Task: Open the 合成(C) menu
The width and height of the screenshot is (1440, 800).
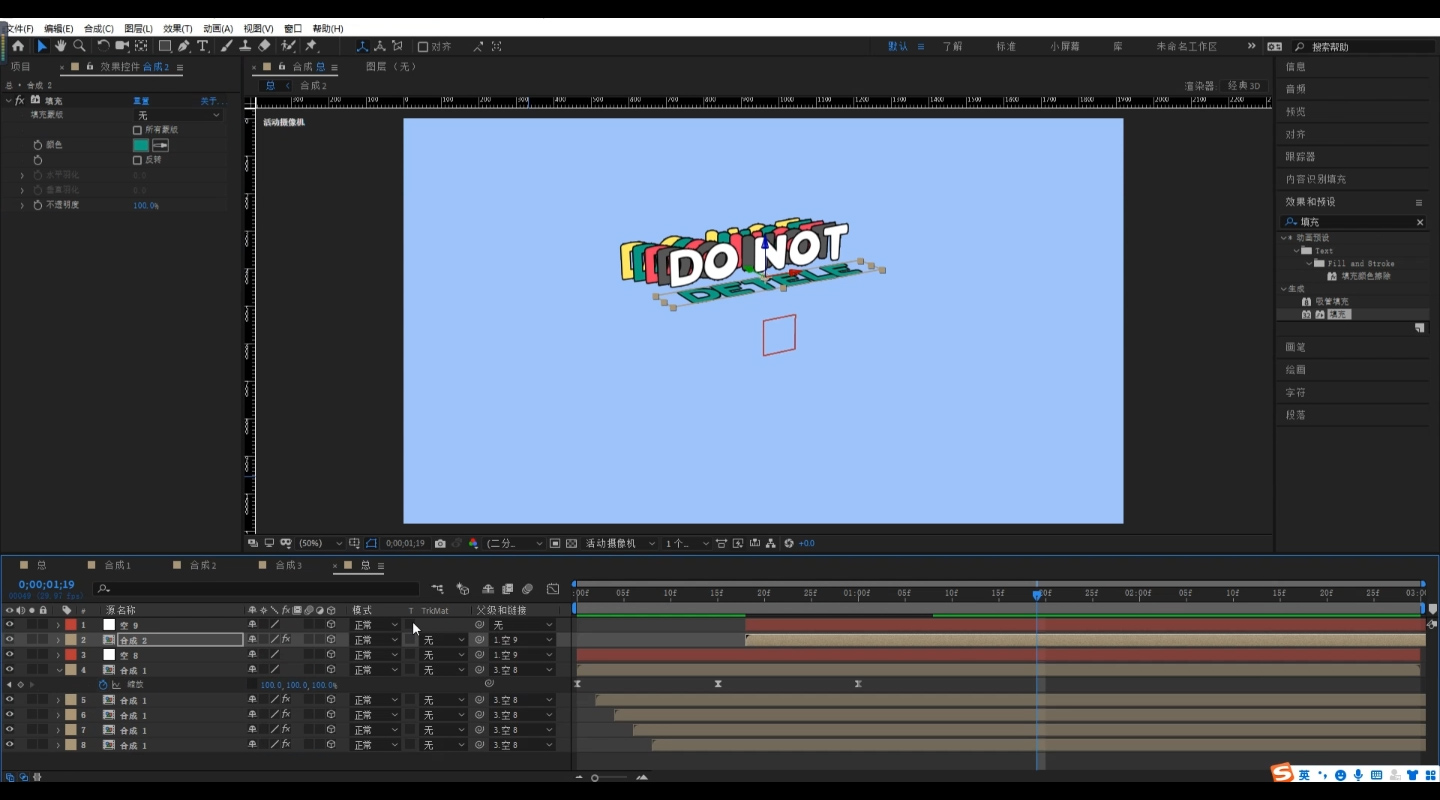Action: [99, 28]
